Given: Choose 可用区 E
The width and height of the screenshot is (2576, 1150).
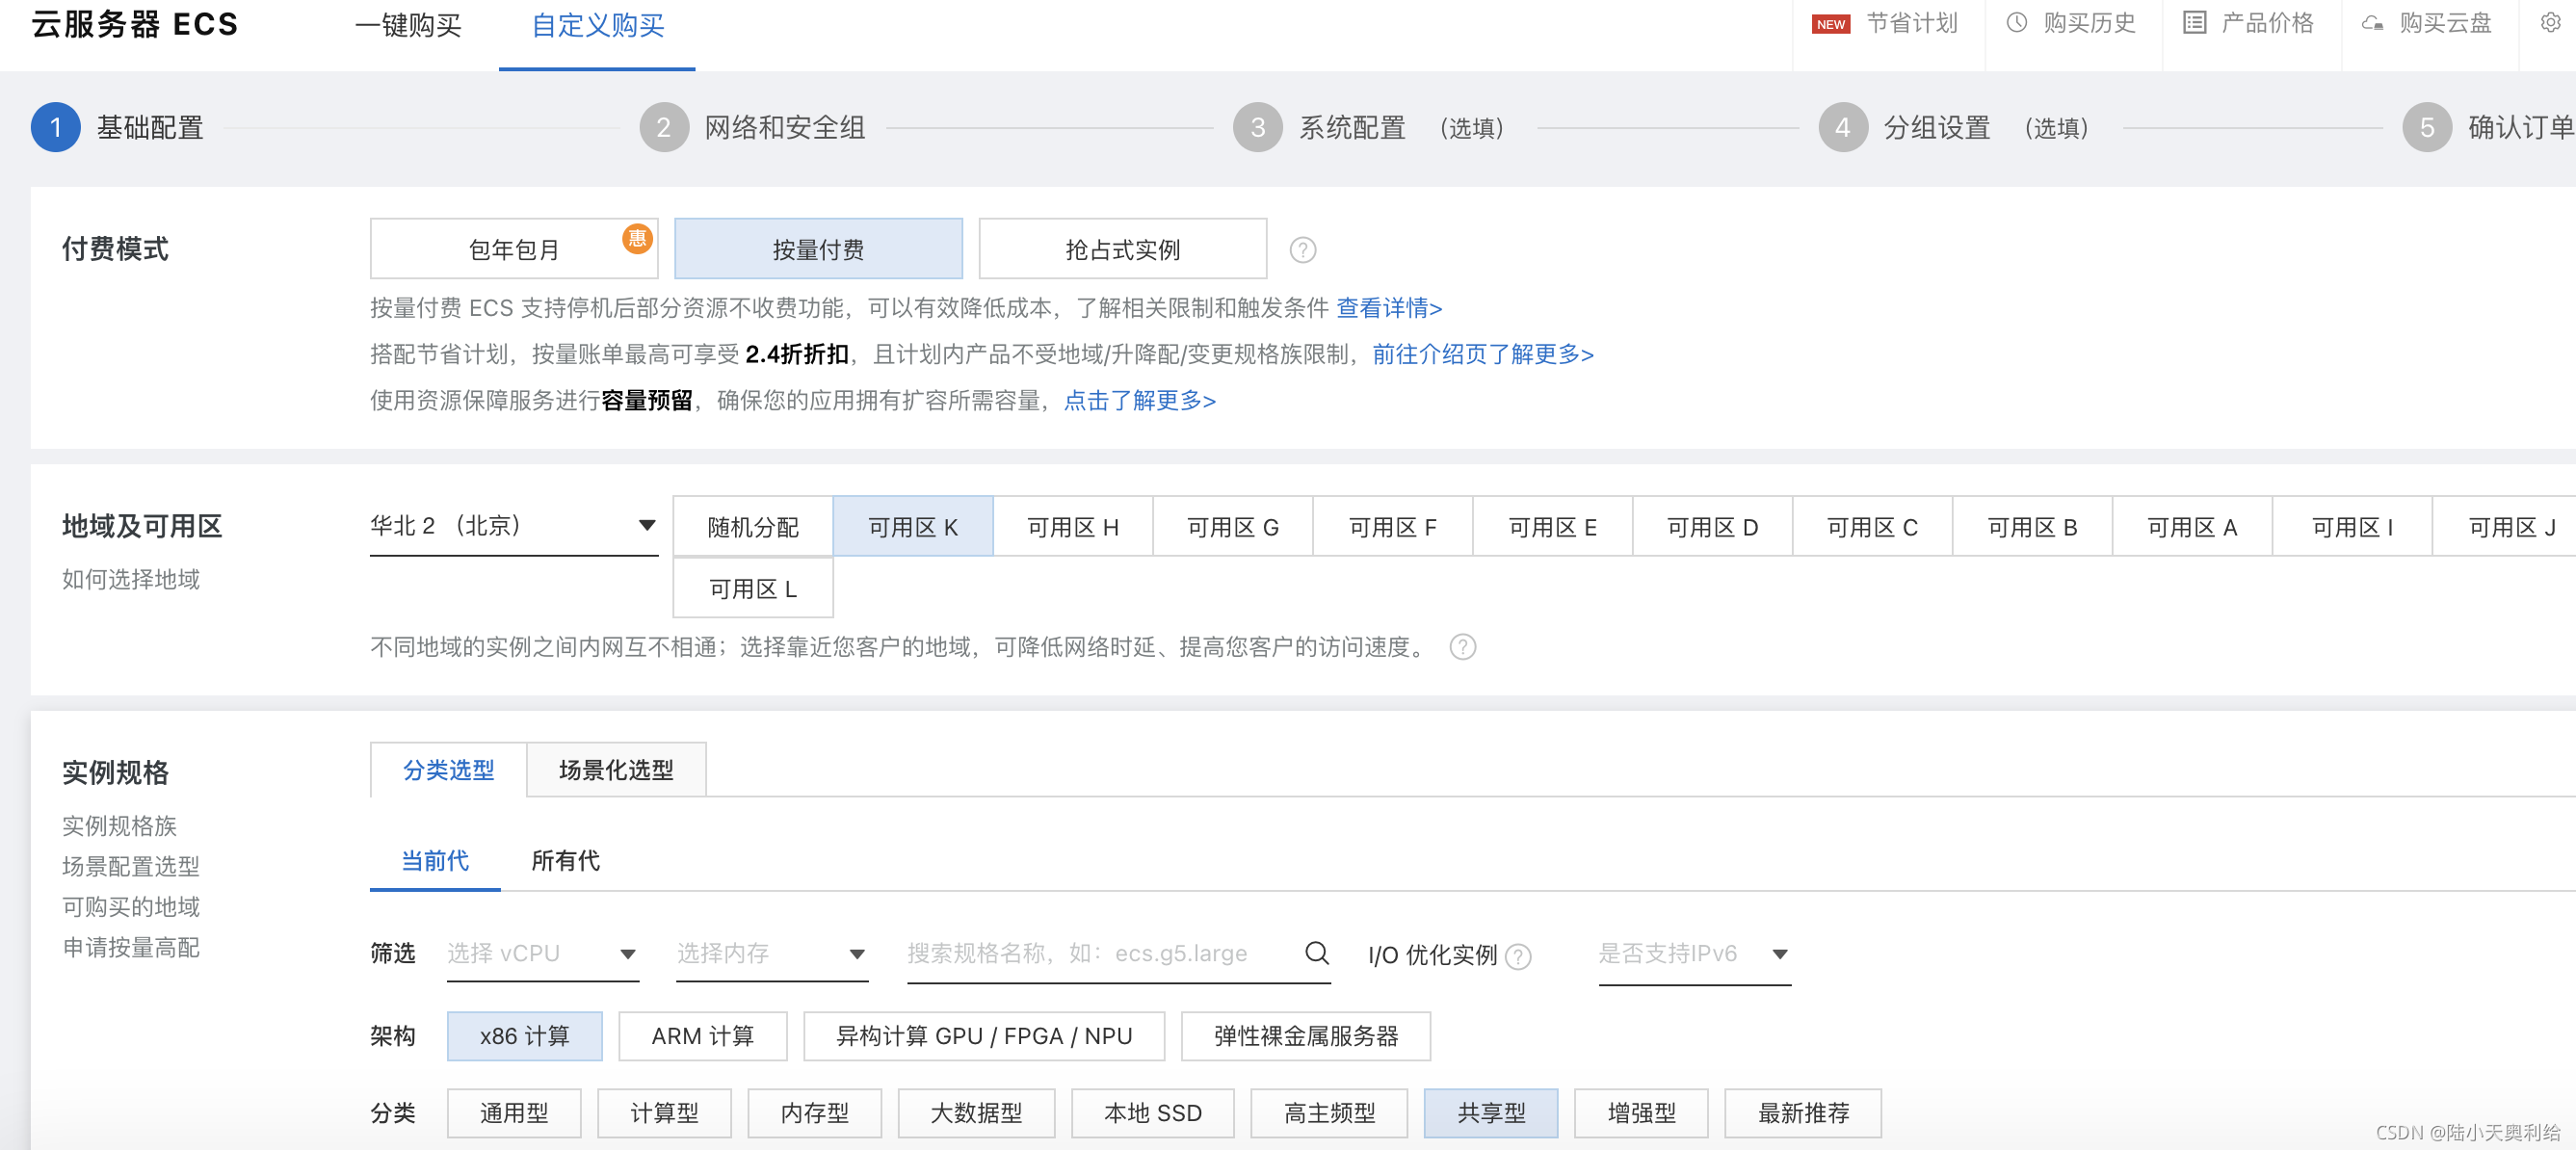Looking at the screenshot, I should coord(1552,527).
